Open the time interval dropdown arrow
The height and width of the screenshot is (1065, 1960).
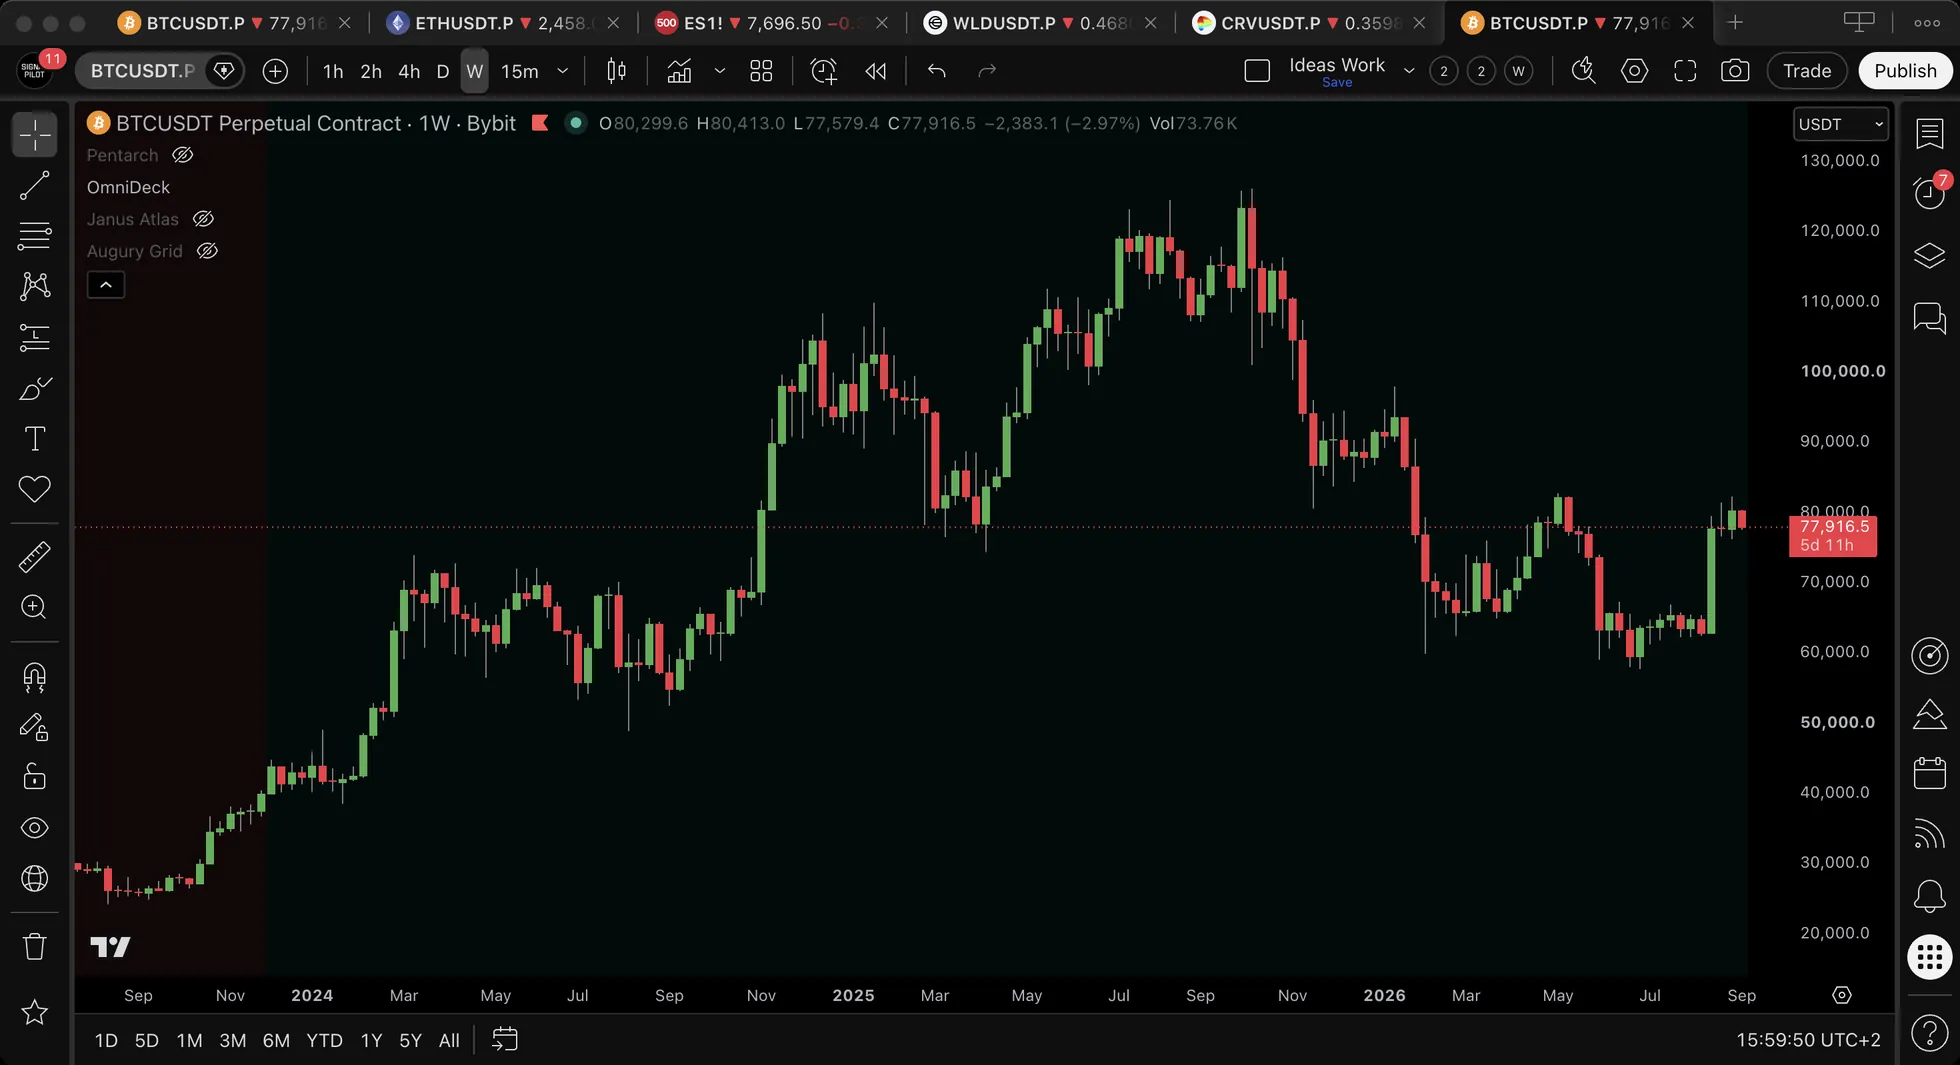click(x=563, y=71)
